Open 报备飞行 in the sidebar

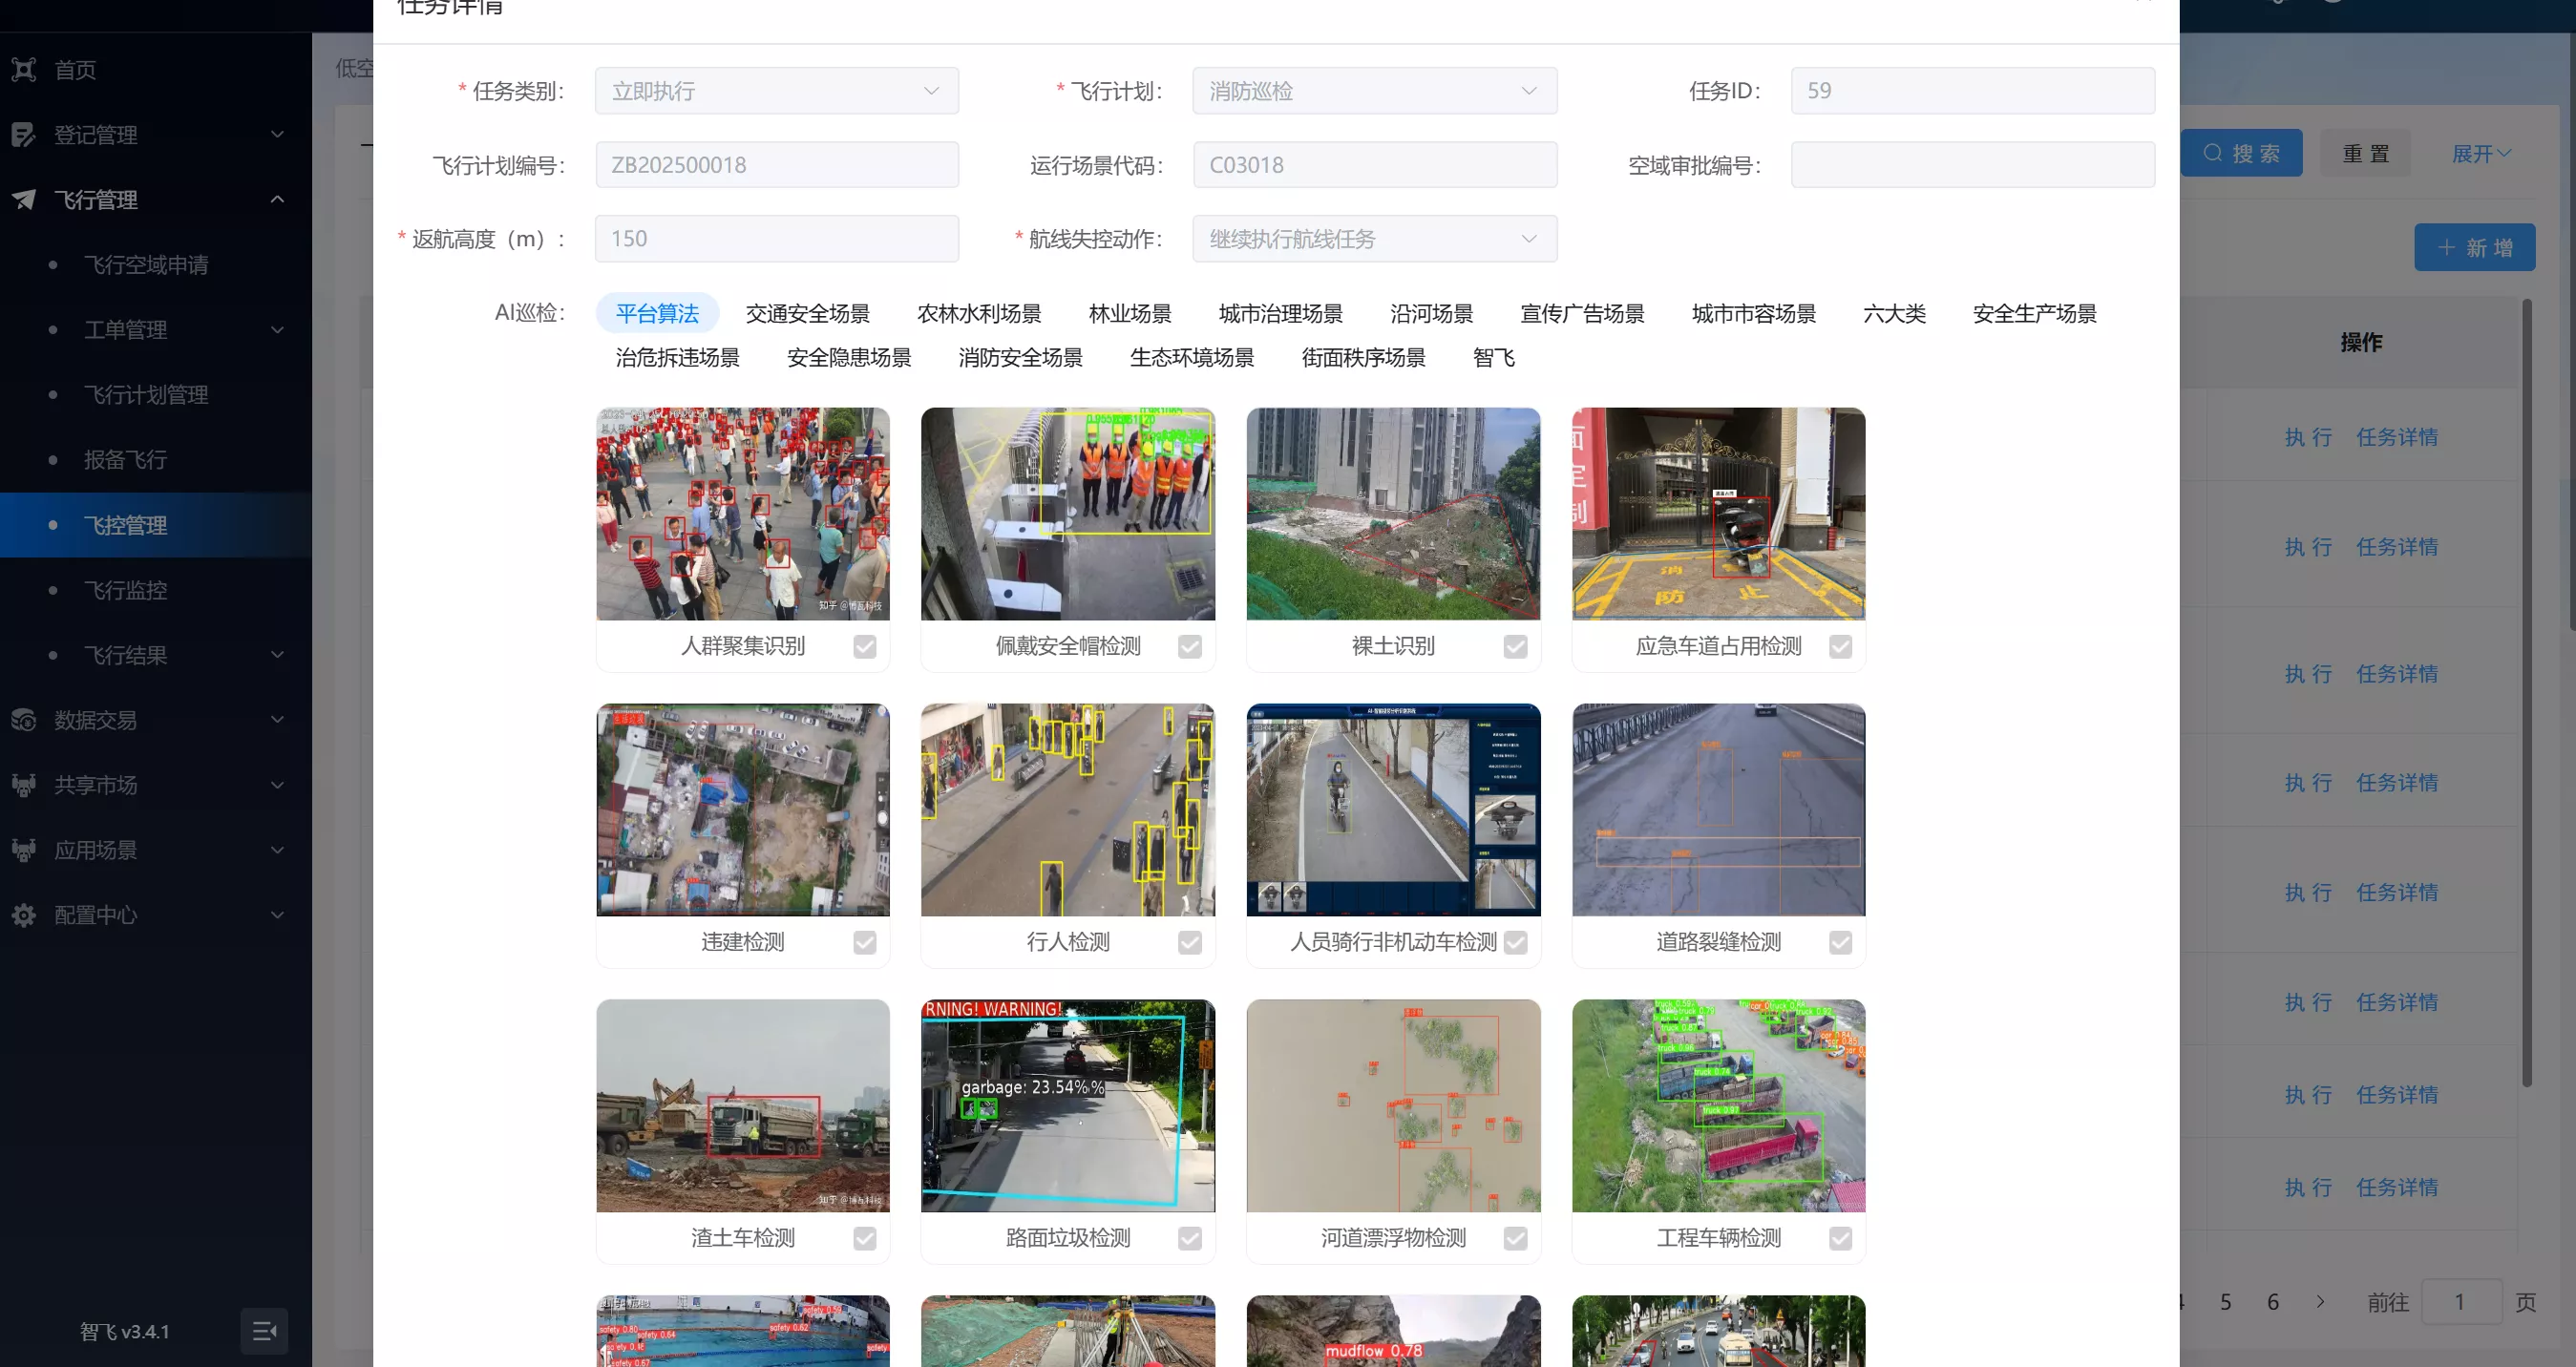(x=125, y=459)
